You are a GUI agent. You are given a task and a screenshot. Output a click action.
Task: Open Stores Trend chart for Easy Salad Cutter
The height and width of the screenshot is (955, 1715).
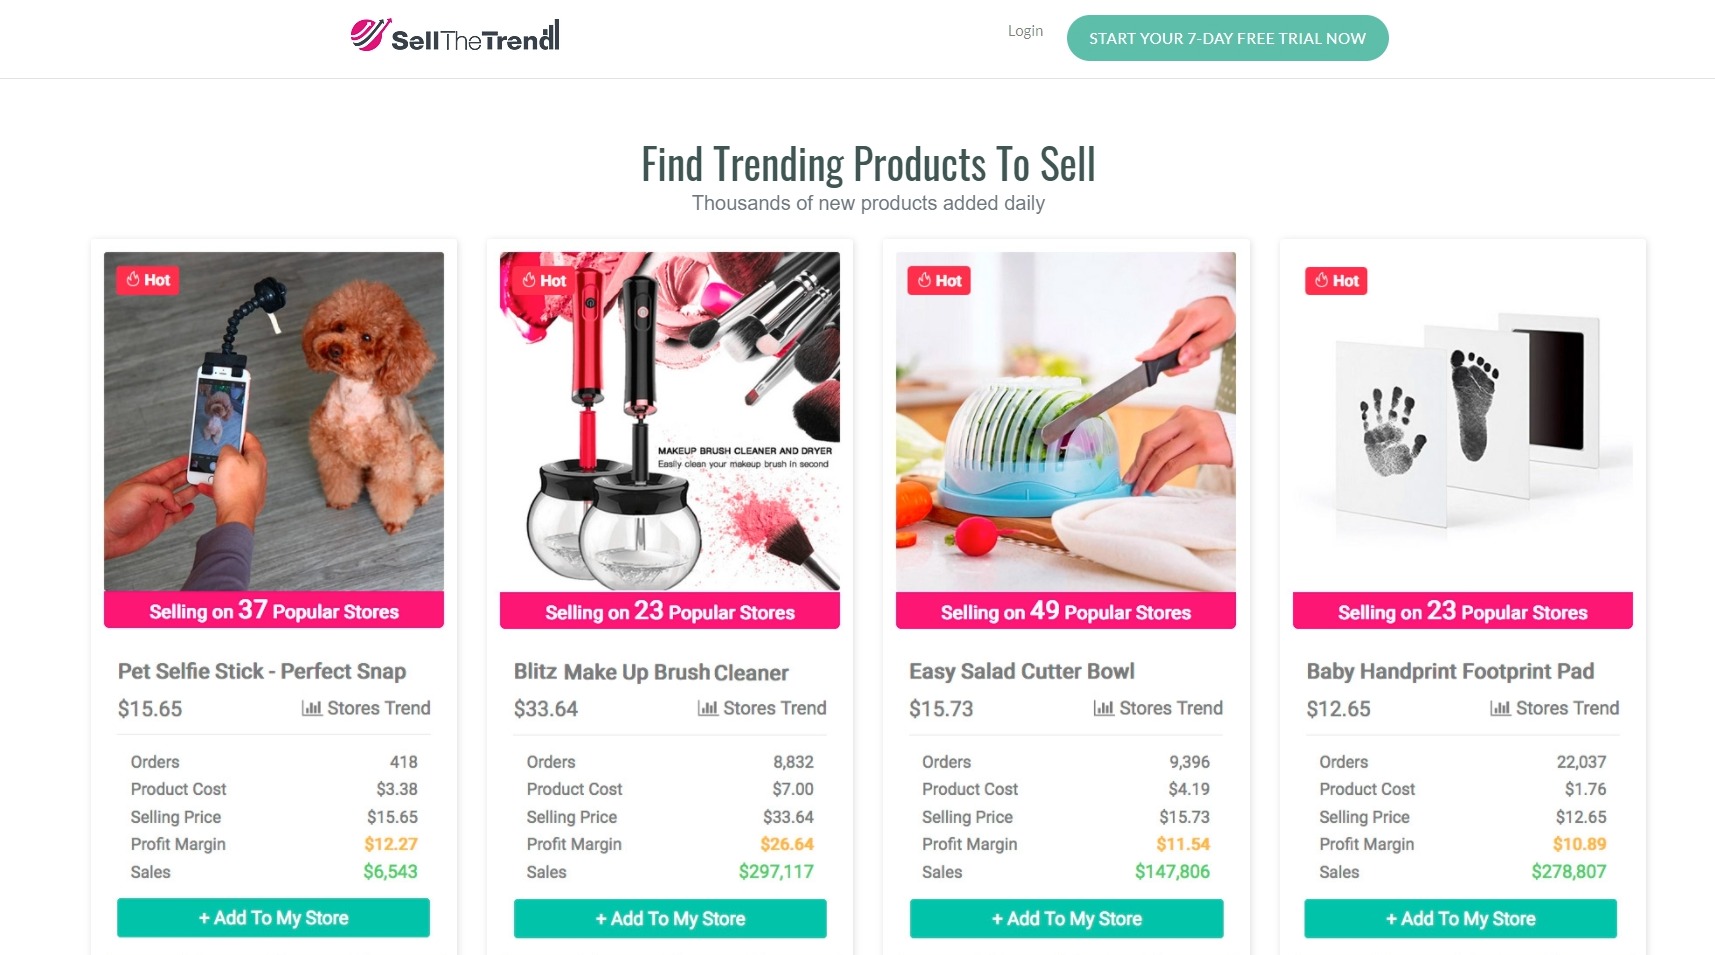(1158, 708)
